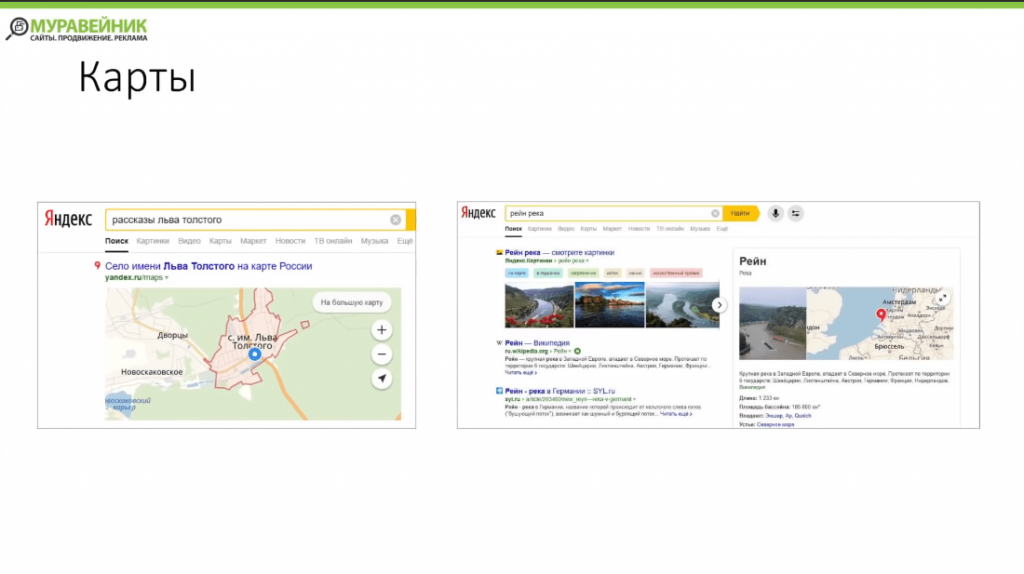This screenshot has width=1024, height=574.
Task: Click Читать ещё under the SYL.ru result
Action: [675, 414]
